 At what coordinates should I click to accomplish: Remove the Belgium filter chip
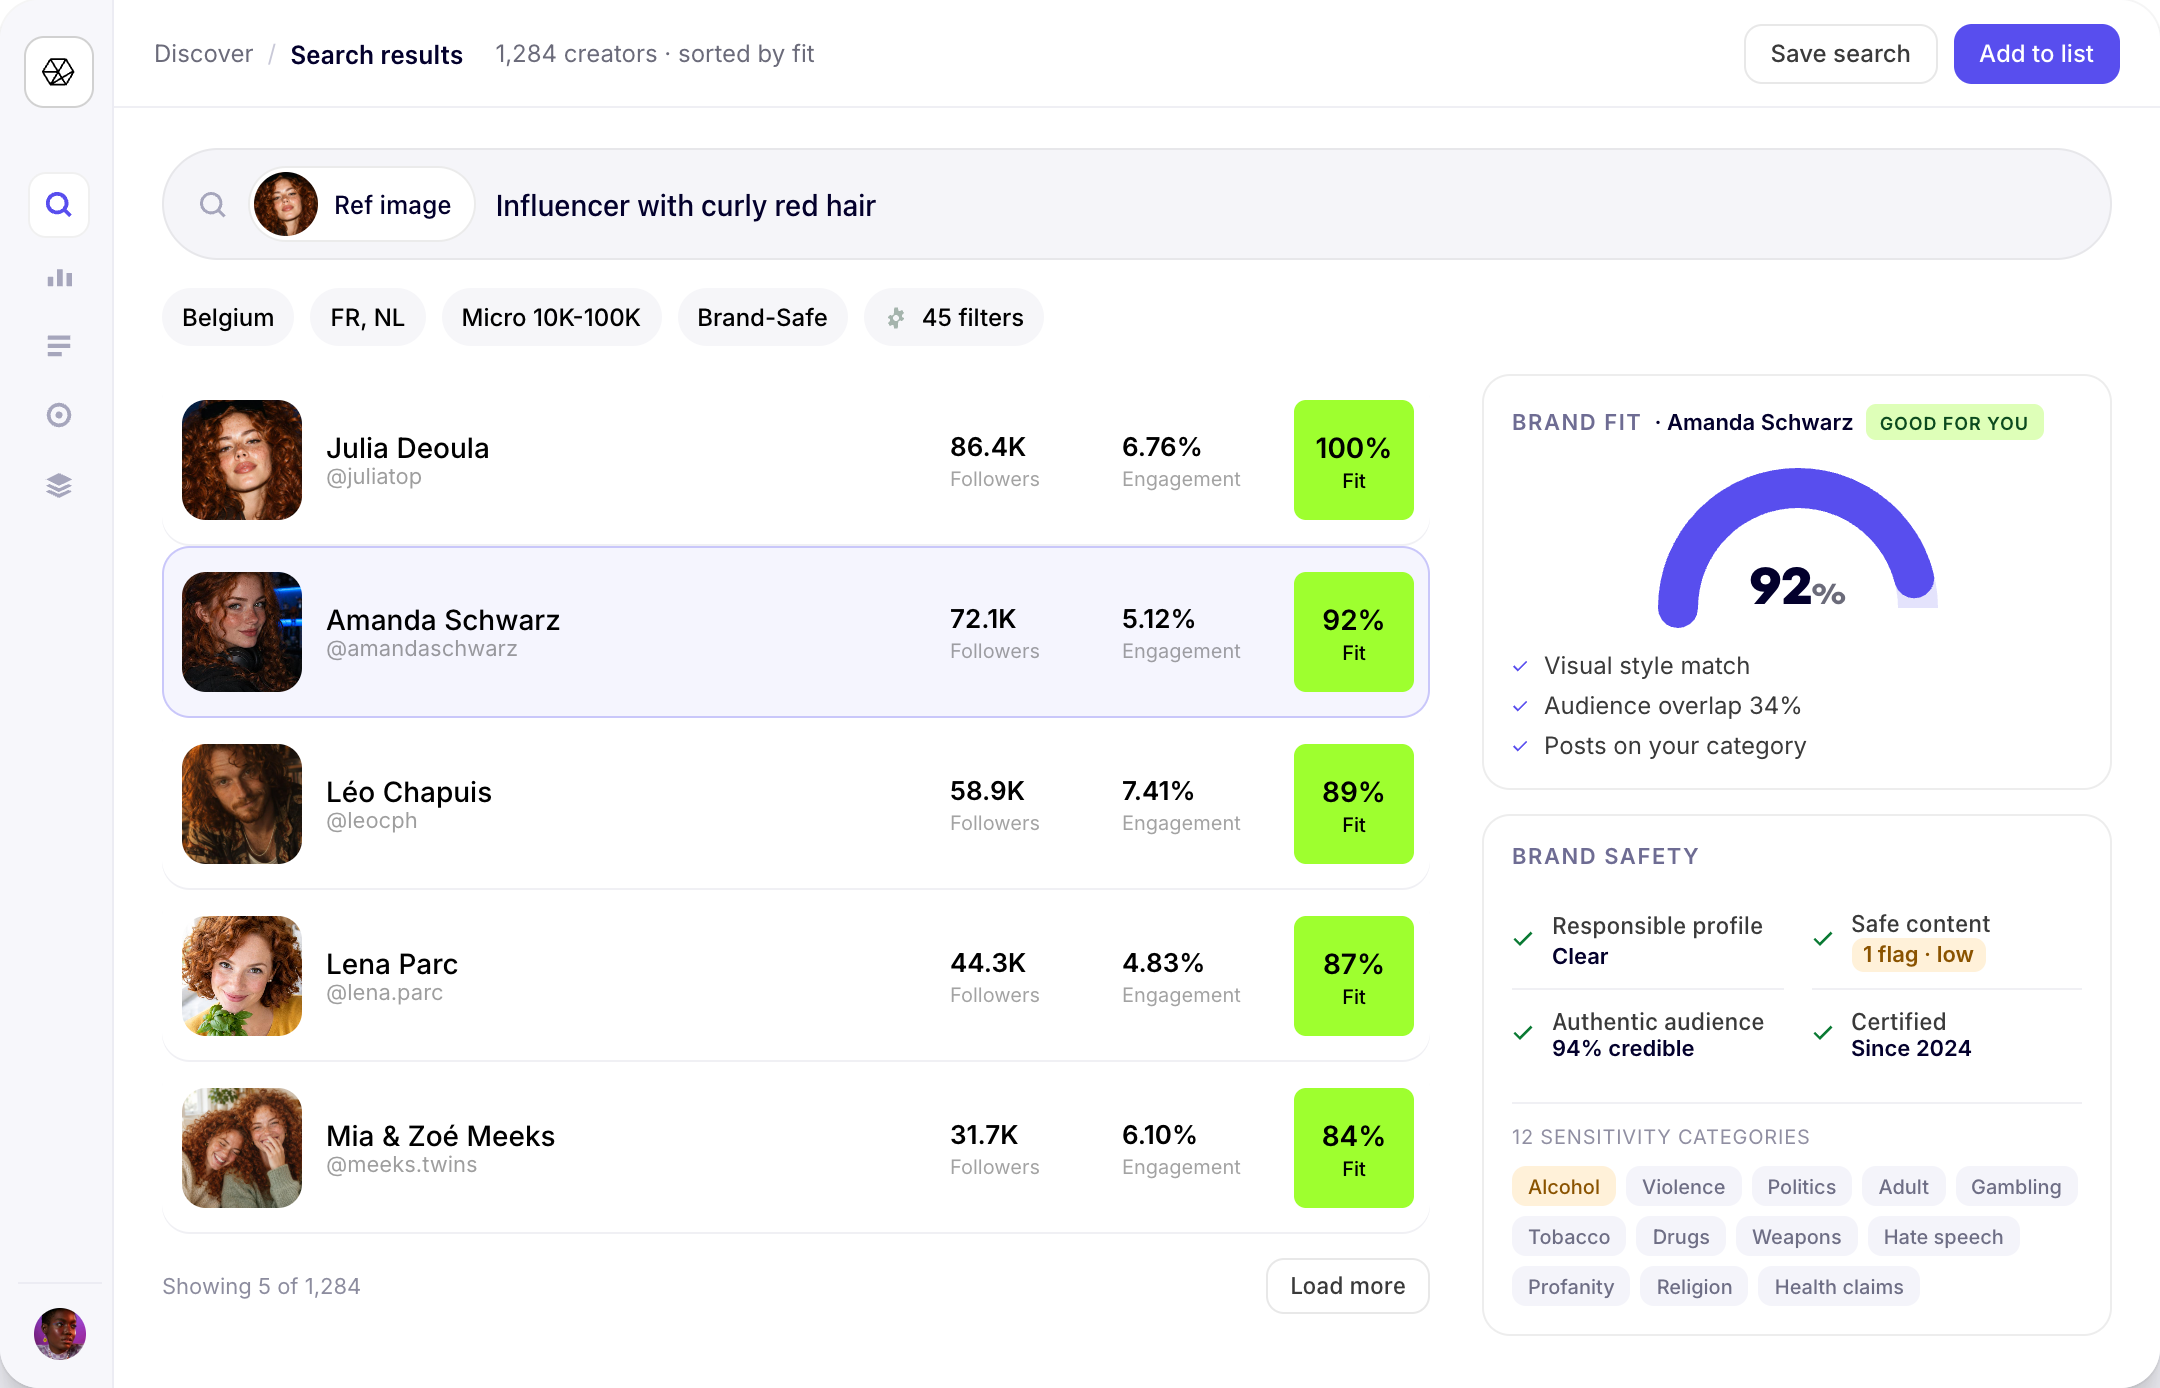pyautogui.click(x=228, y=317)
